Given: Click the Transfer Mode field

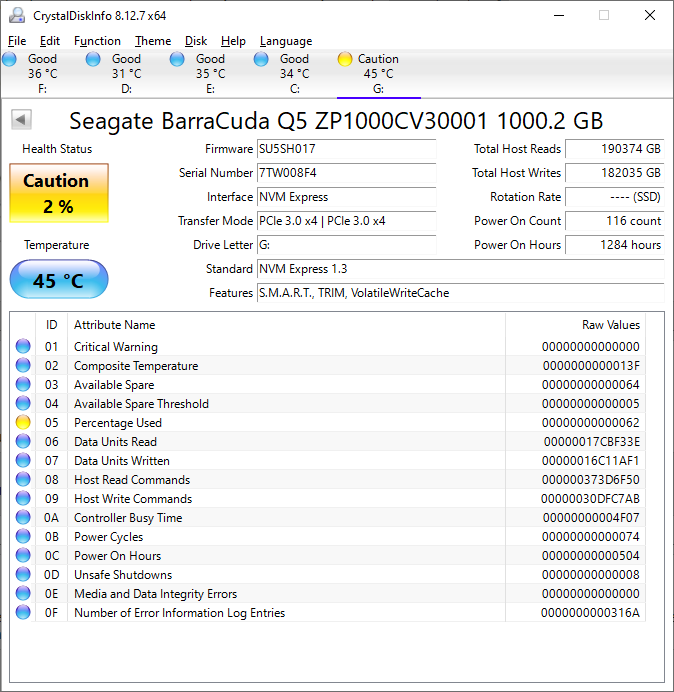Looking at the screenshot, I should tap(346, 221).
